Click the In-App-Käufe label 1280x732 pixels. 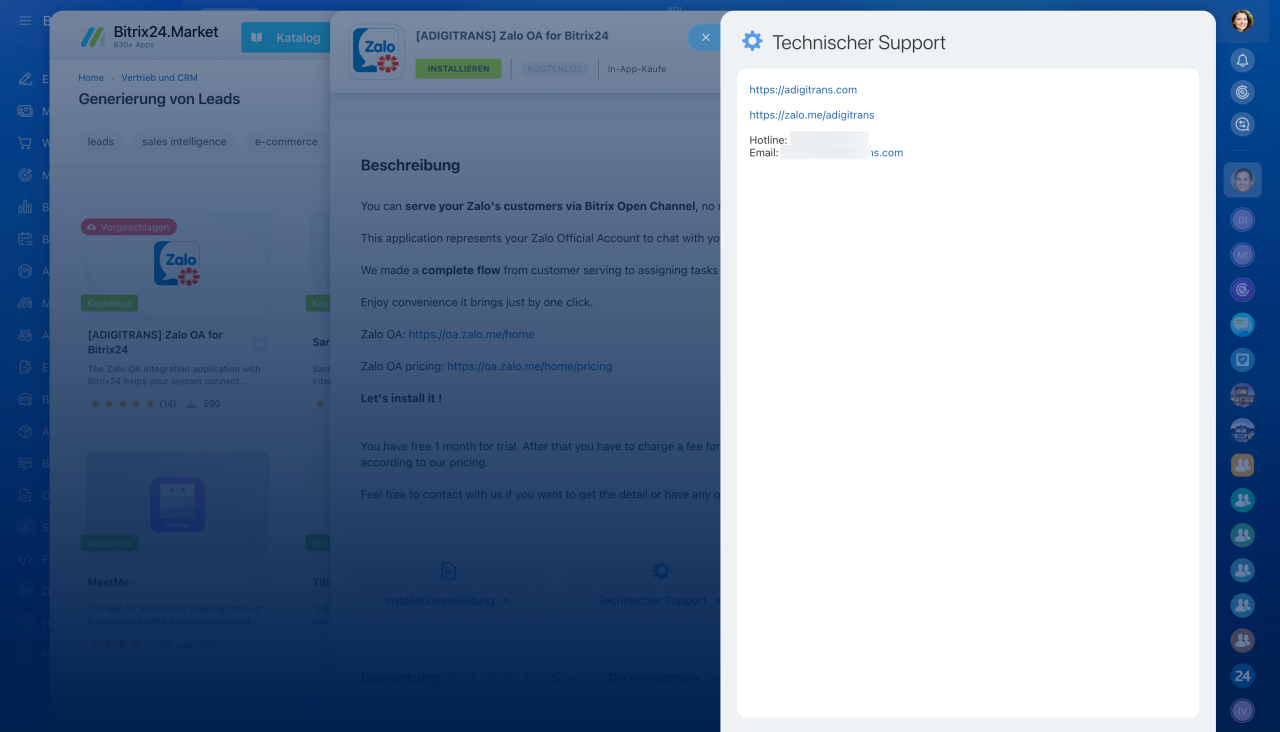tap(637, 69)
